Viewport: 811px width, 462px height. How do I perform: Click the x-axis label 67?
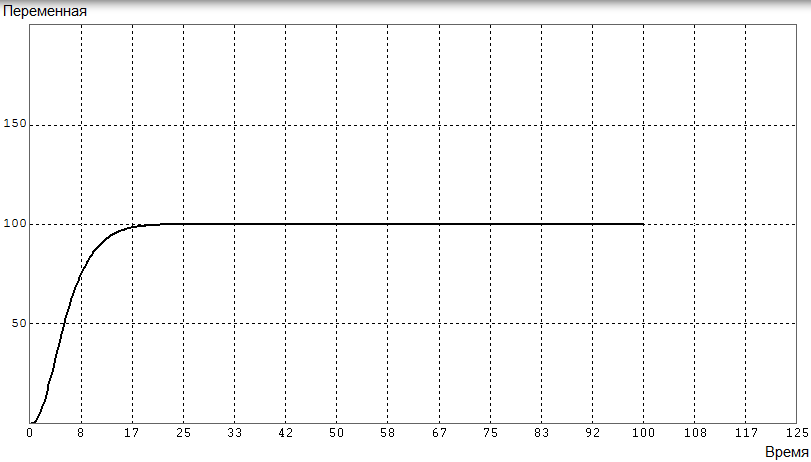pos(439,433)
